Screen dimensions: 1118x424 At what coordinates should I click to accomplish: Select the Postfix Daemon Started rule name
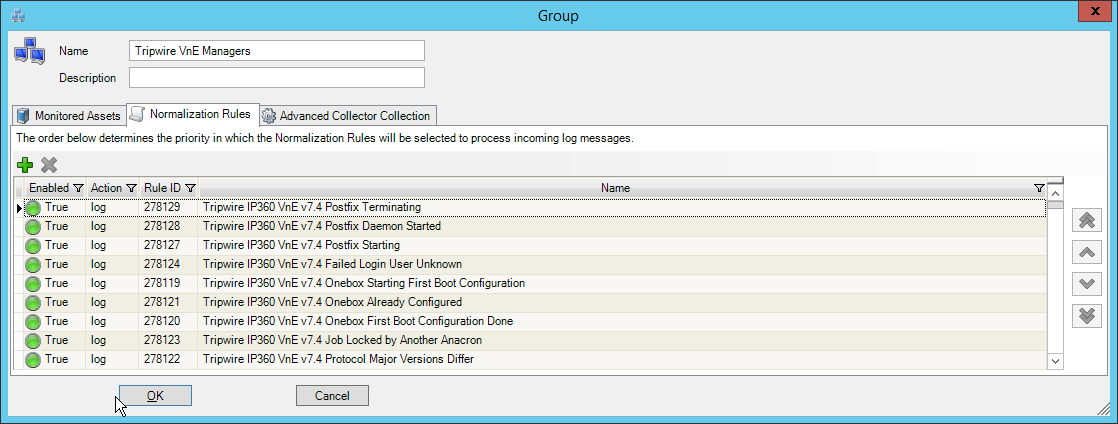tap(322, 227)
